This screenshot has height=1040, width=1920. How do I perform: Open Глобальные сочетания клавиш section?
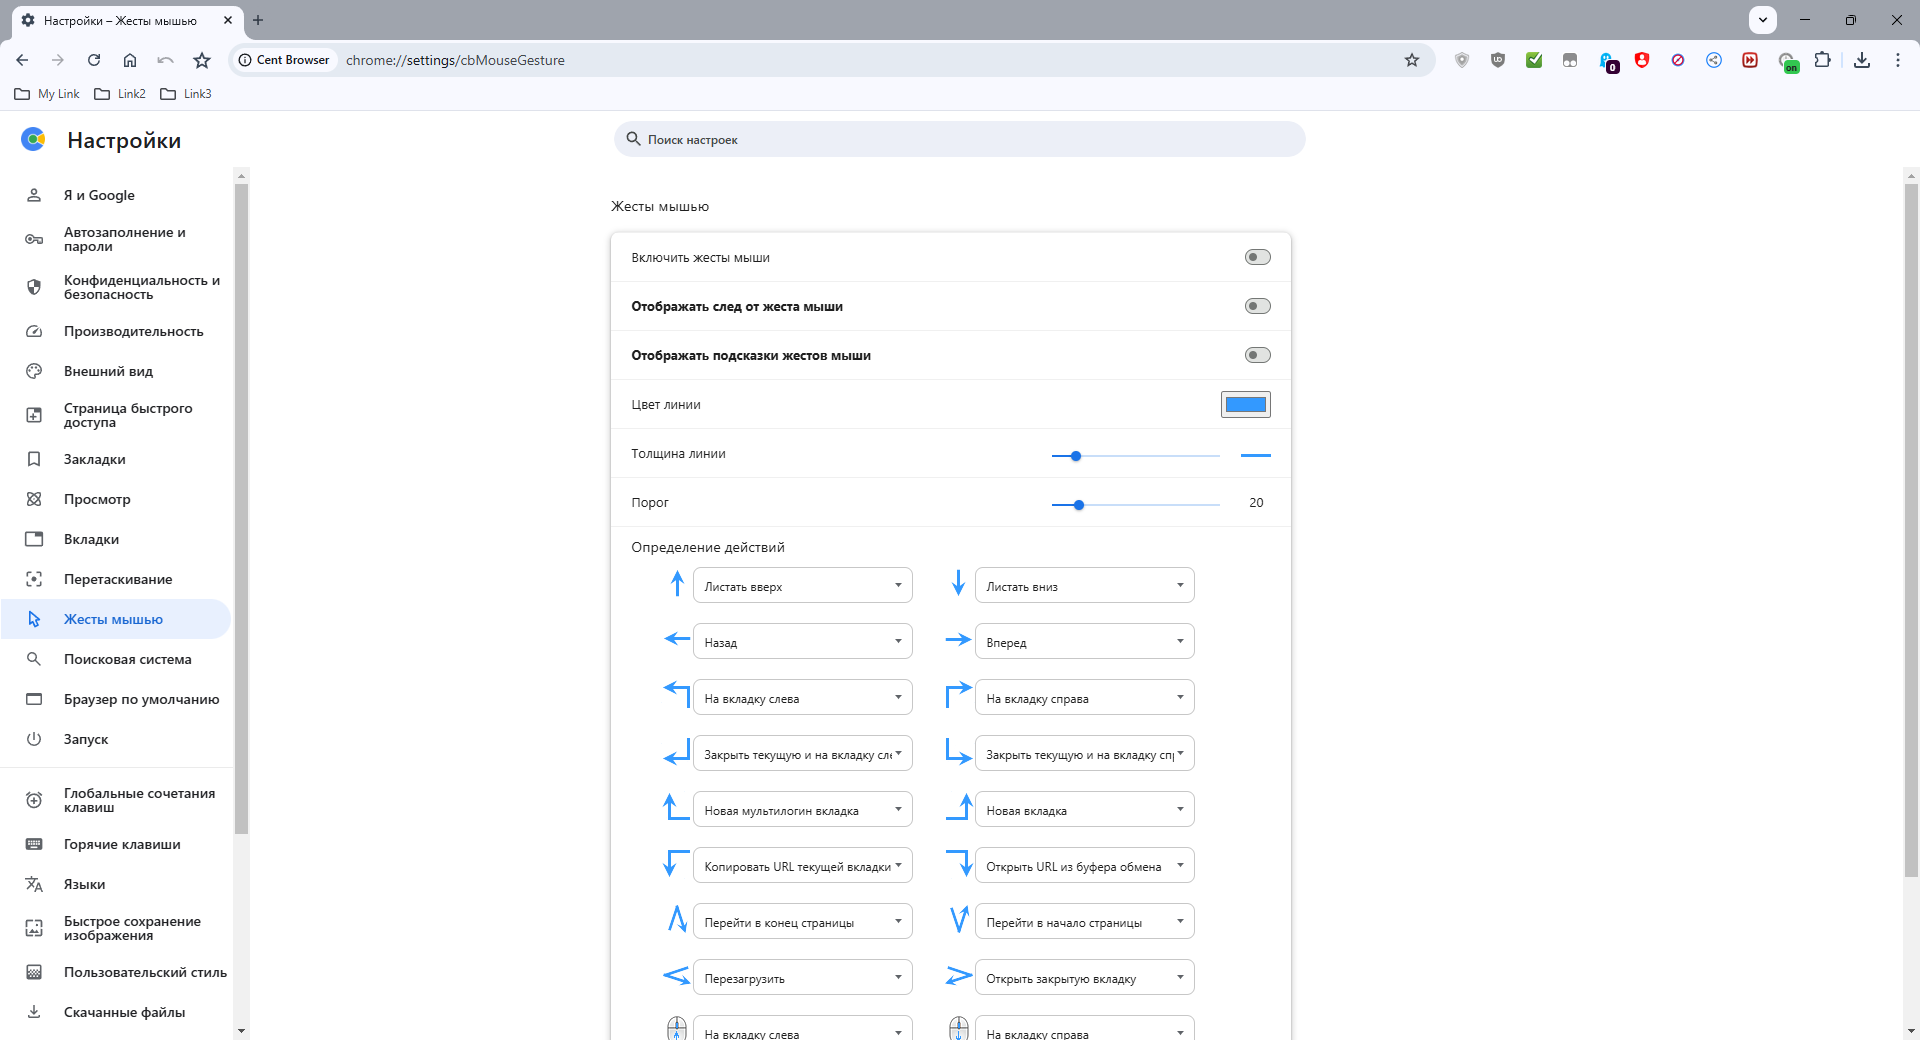pyautogui.click(x=116, y=800)
